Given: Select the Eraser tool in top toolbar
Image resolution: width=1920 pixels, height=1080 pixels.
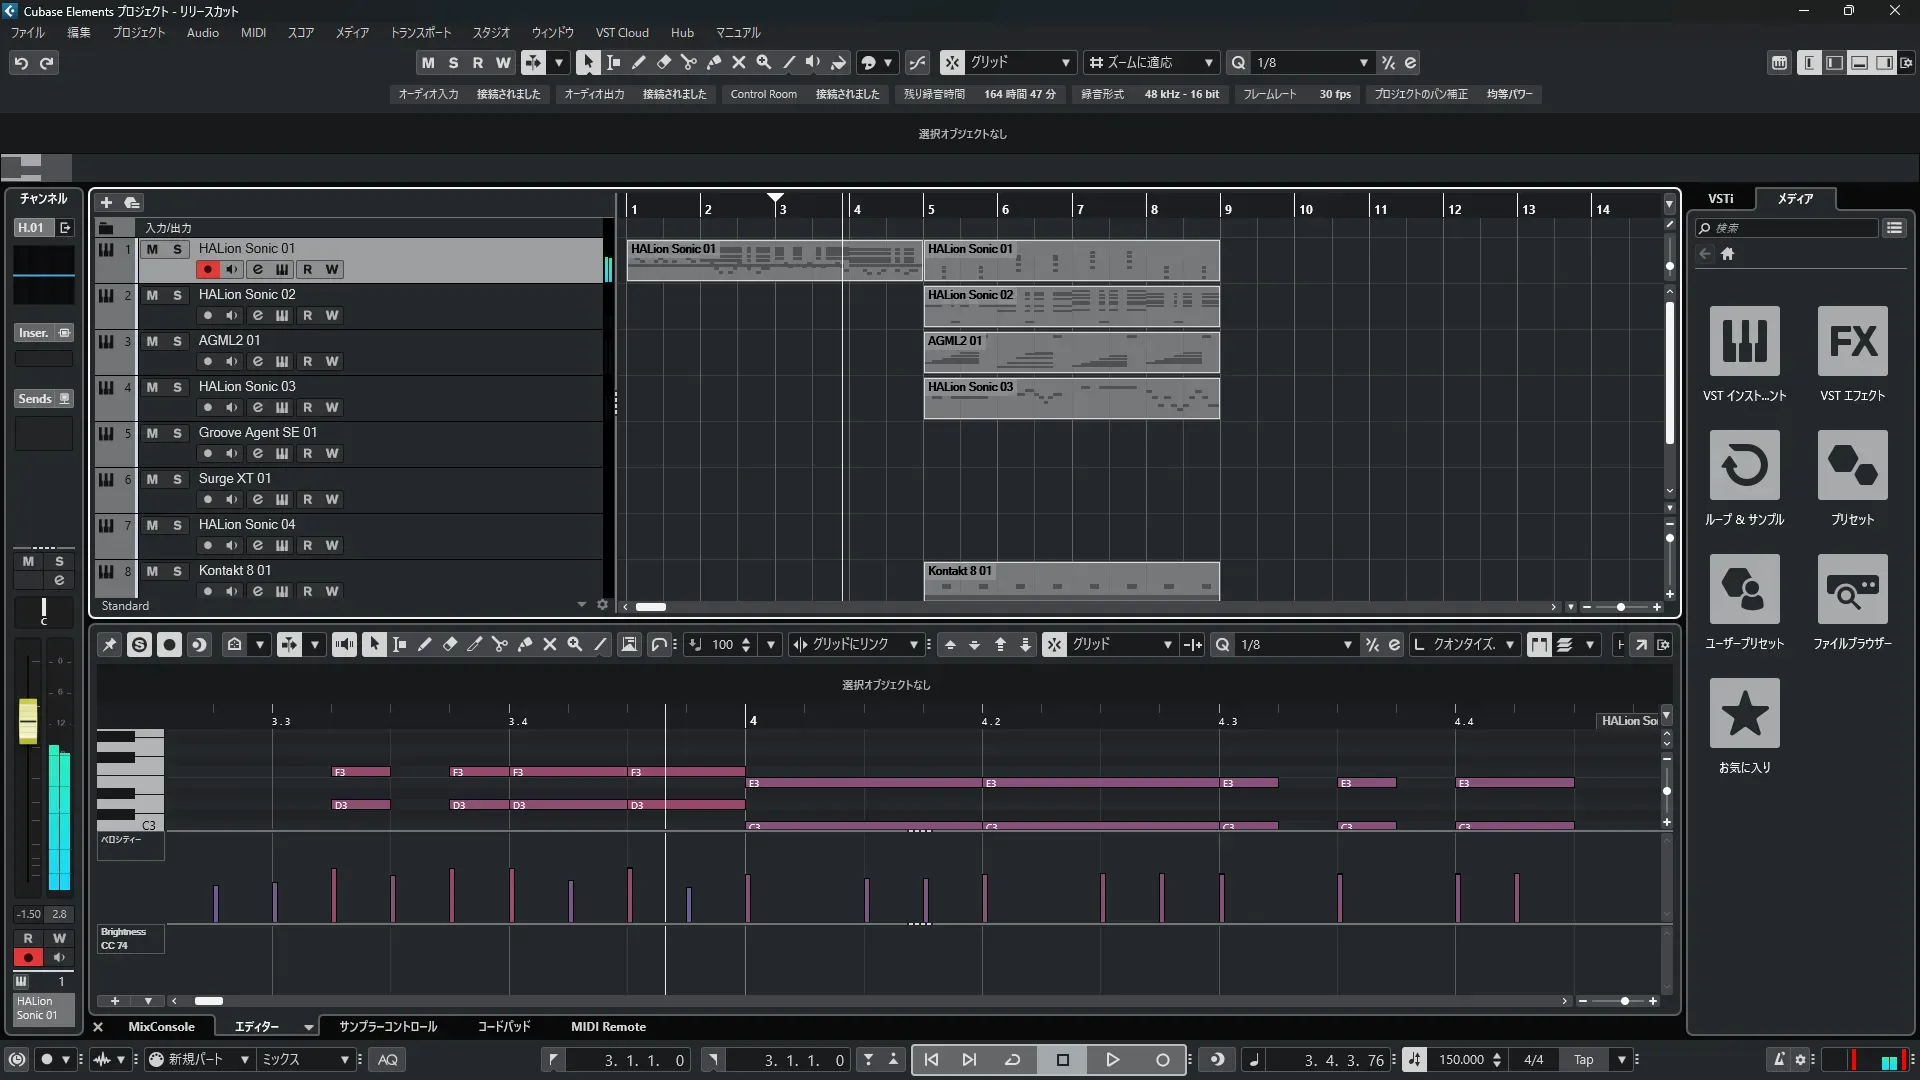Looking at the screenshot, I should (663, 62).
